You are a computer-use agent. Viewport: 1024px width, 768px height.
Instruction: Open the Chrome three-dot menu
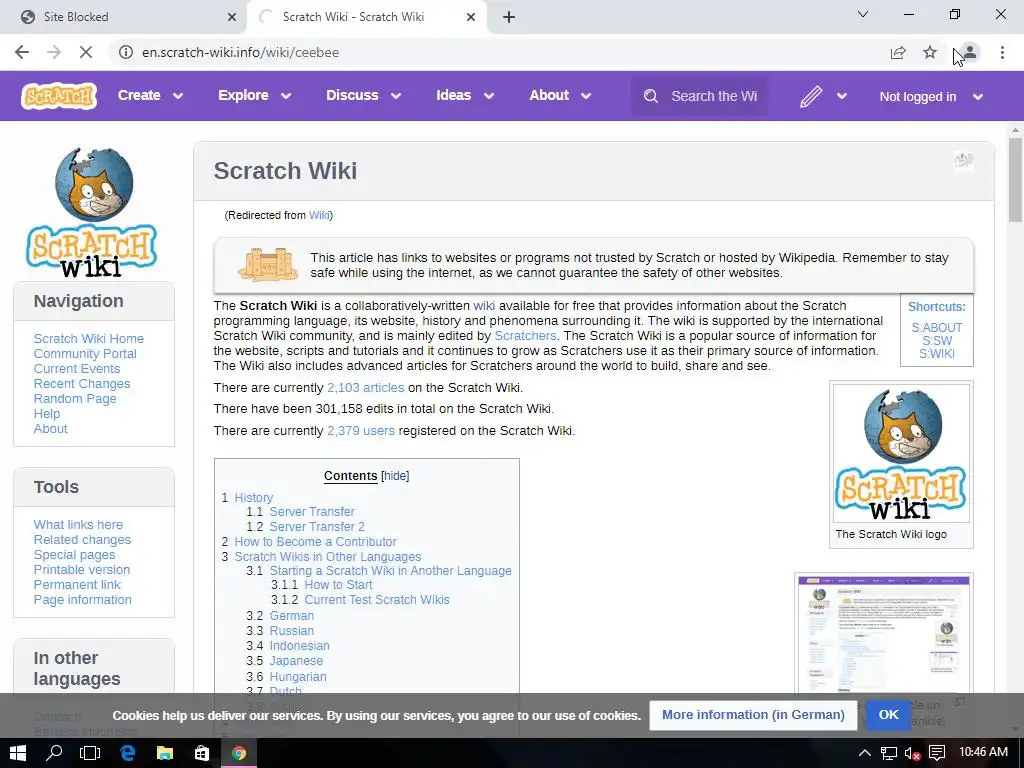1002,52
